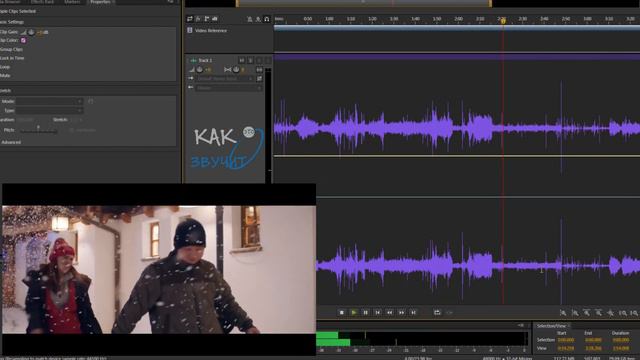The height and width of the screenshot is (360, 640).
Task: Click the Levels meter bar
Action: pos(422,339)
